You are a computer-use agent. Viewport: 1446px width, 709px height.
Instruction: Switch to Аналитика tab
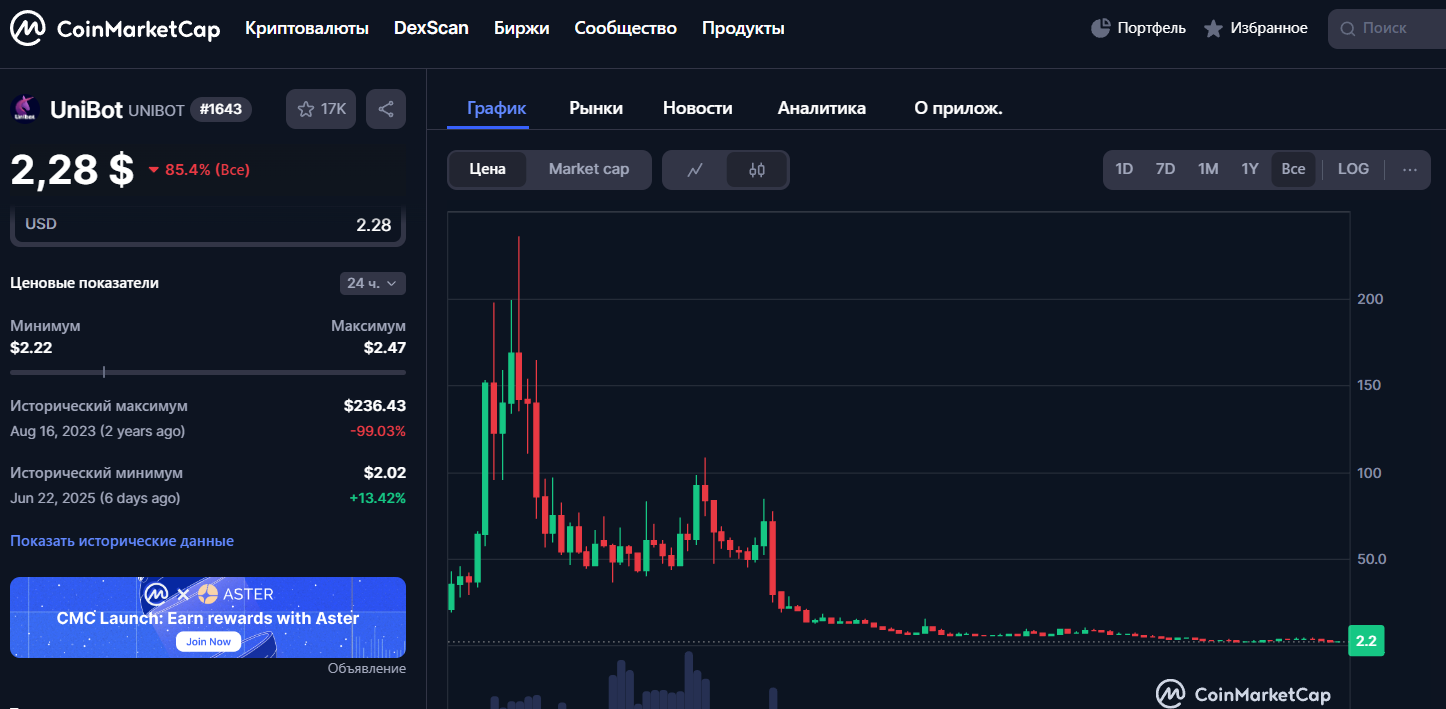(x=822, y=108)
